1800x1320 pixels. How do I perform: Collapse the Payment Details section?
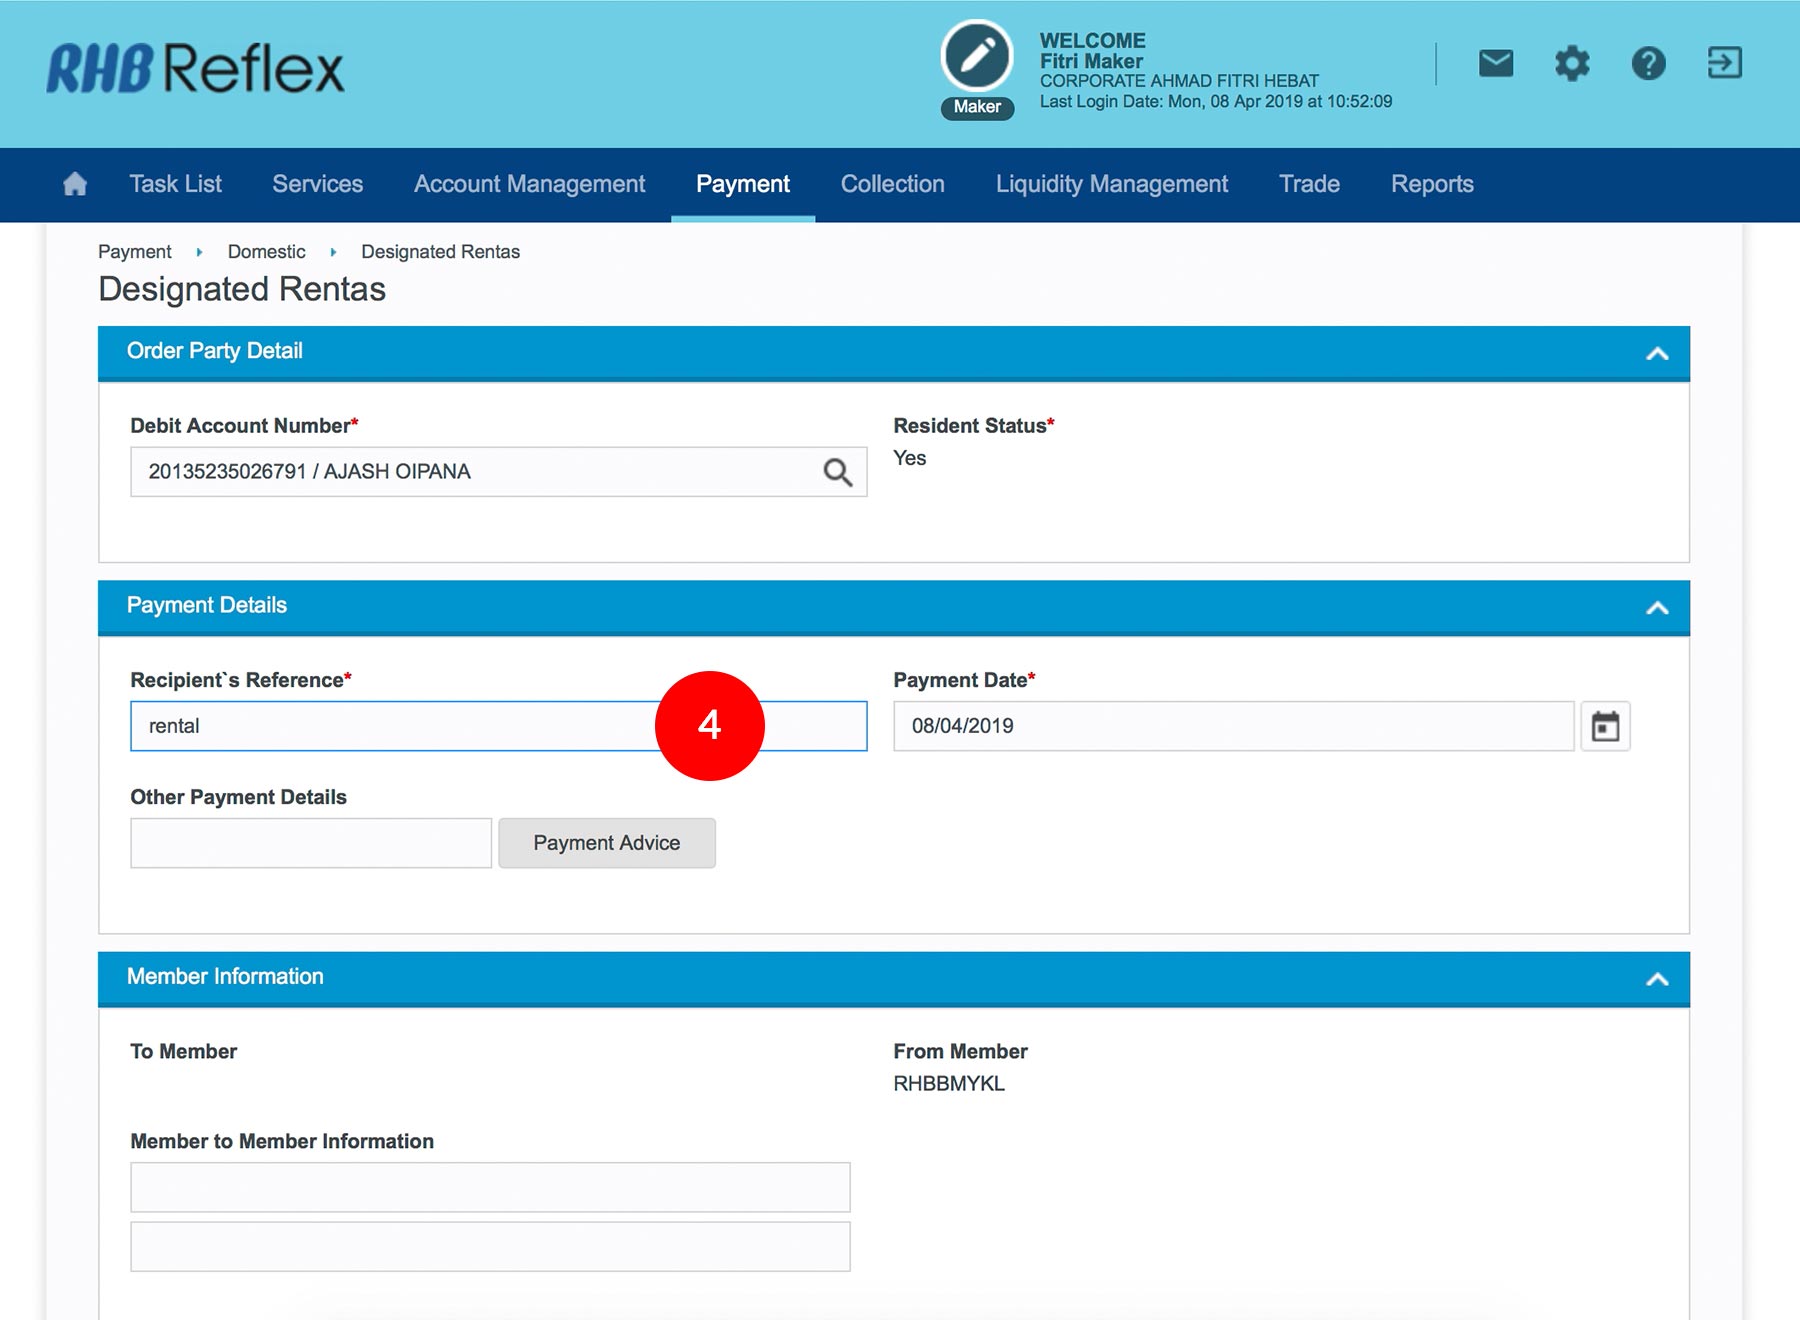click(1656, 608)
